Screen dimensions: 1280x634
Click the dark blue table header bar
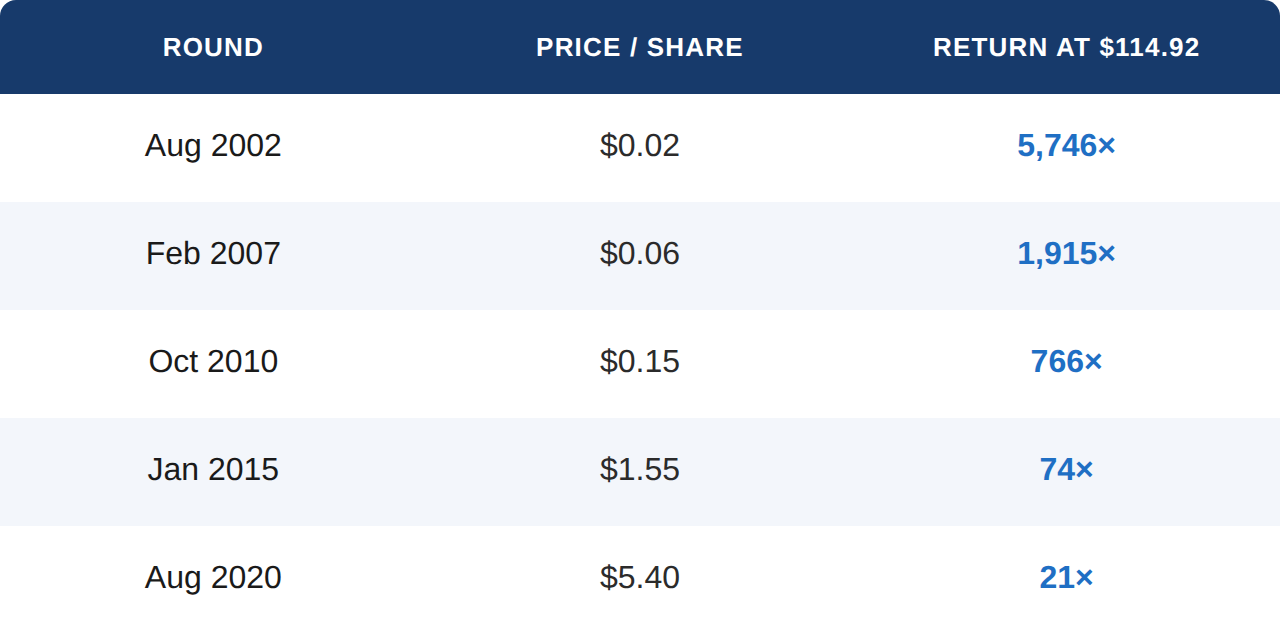640,47
